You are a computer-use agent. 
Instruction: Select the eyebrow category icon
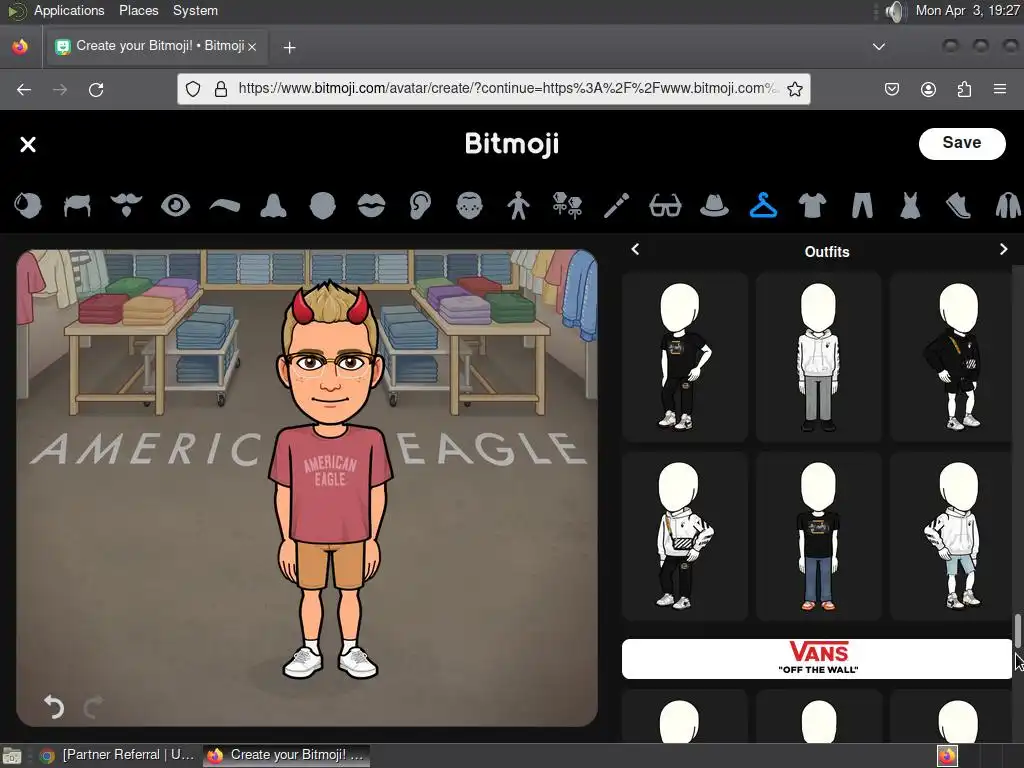tap(225, 206)
